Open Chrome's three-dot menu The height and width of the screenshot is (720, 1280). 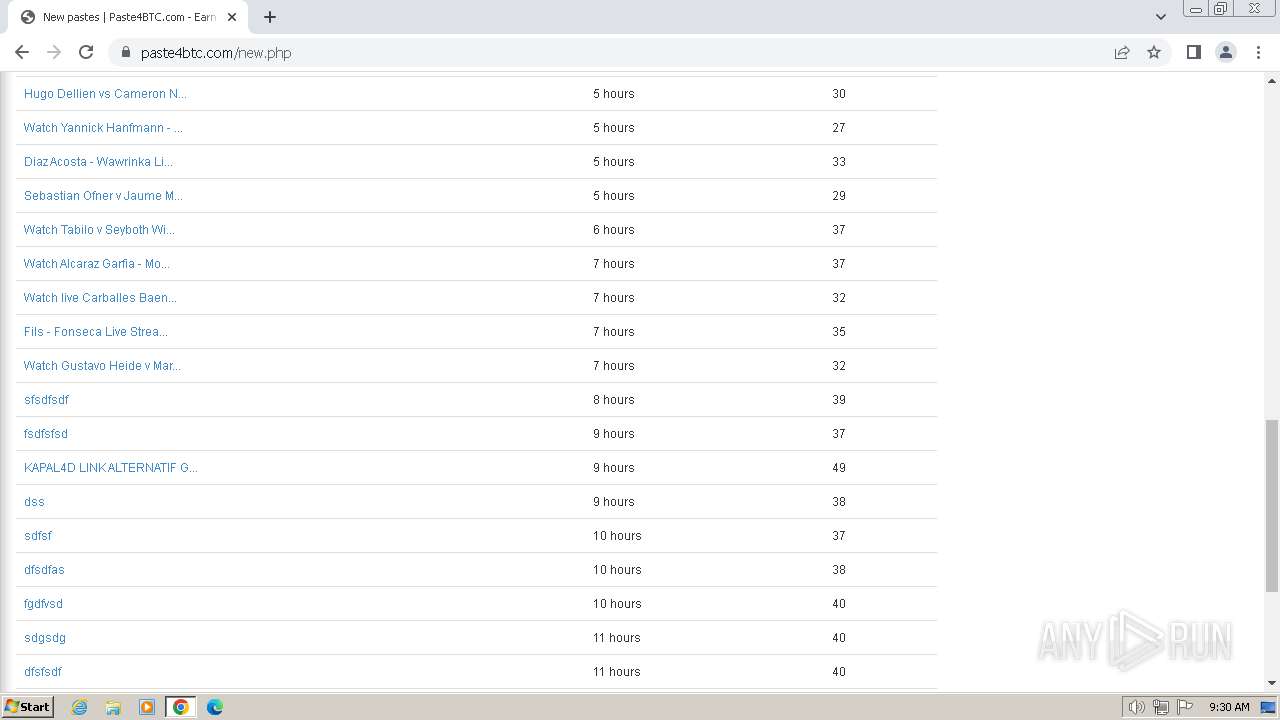tap(1258, 52)
